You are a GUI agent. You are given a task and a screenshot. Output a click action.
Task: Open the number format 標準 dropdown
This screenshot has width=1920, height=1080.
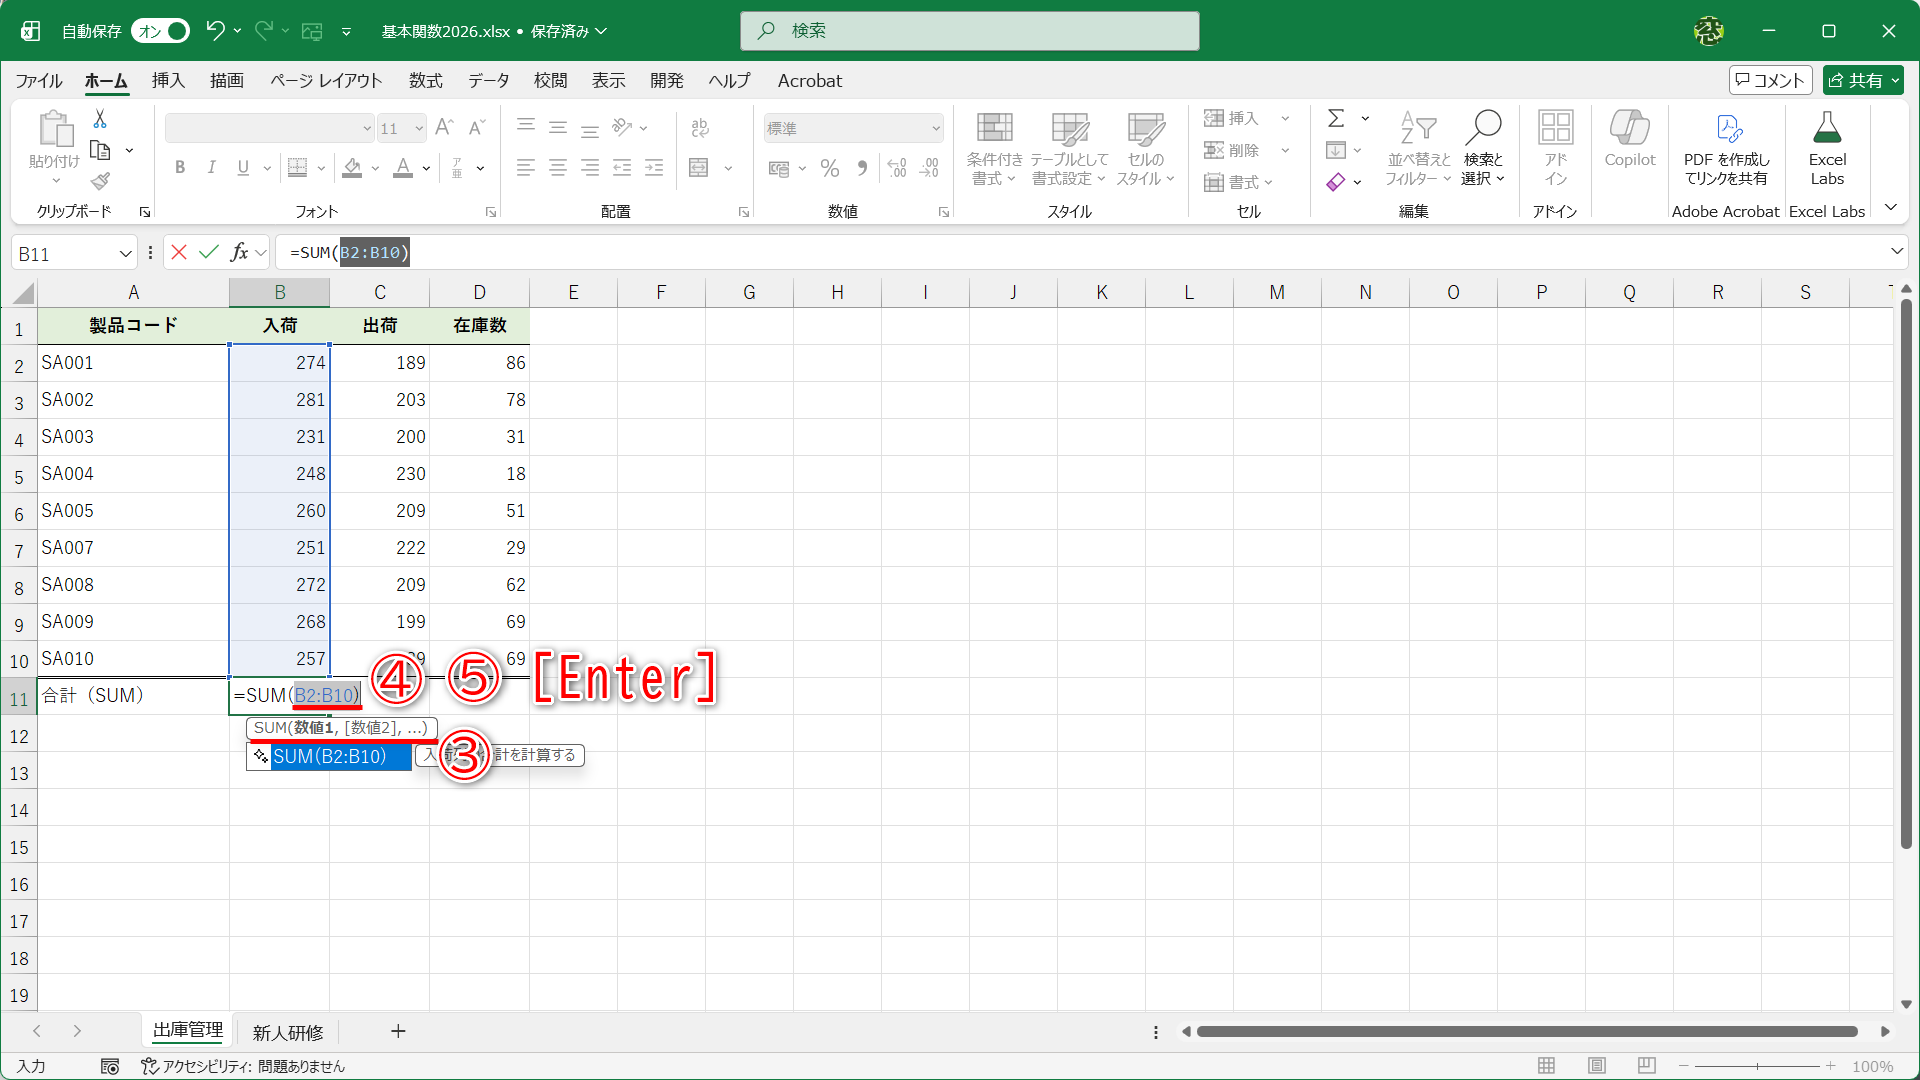tap(936, 128)
